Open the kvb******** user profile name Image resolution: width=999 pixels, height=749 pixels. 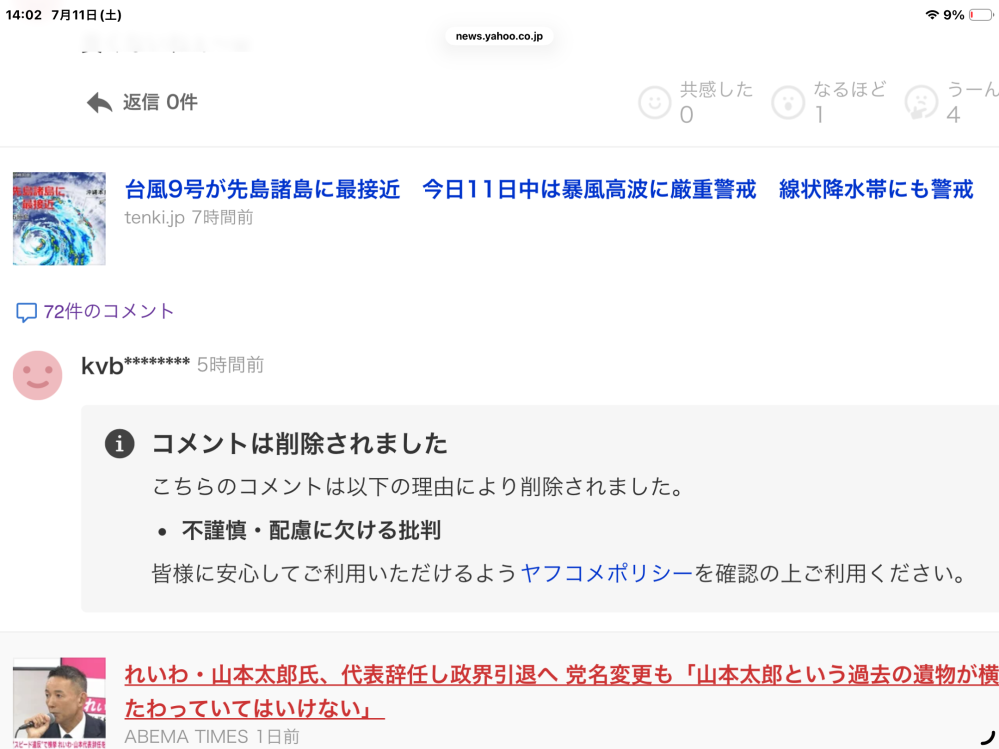pyautogui.click(x=135, y=366)
